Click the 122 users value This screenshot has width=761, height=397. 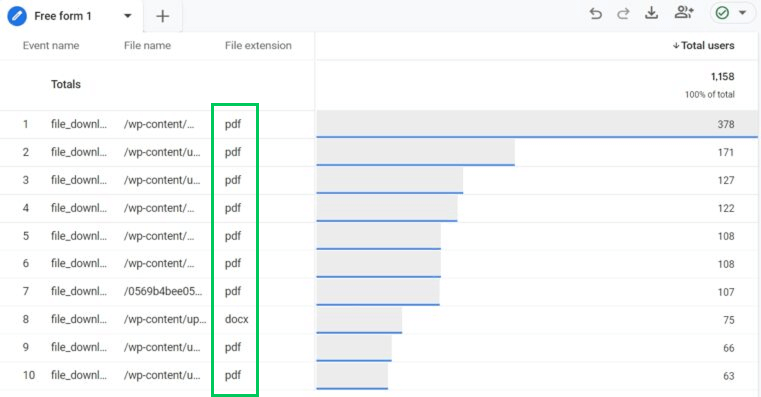(x=726, y=208)
